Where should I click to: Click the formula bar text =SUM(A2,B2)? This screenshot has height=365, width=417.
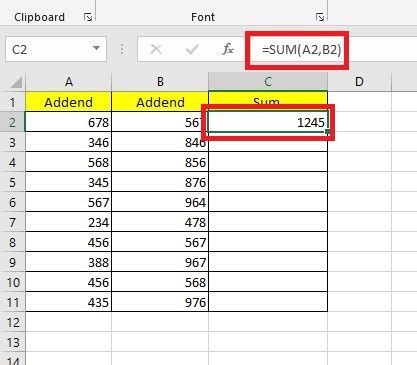click(x=302, y=50)
